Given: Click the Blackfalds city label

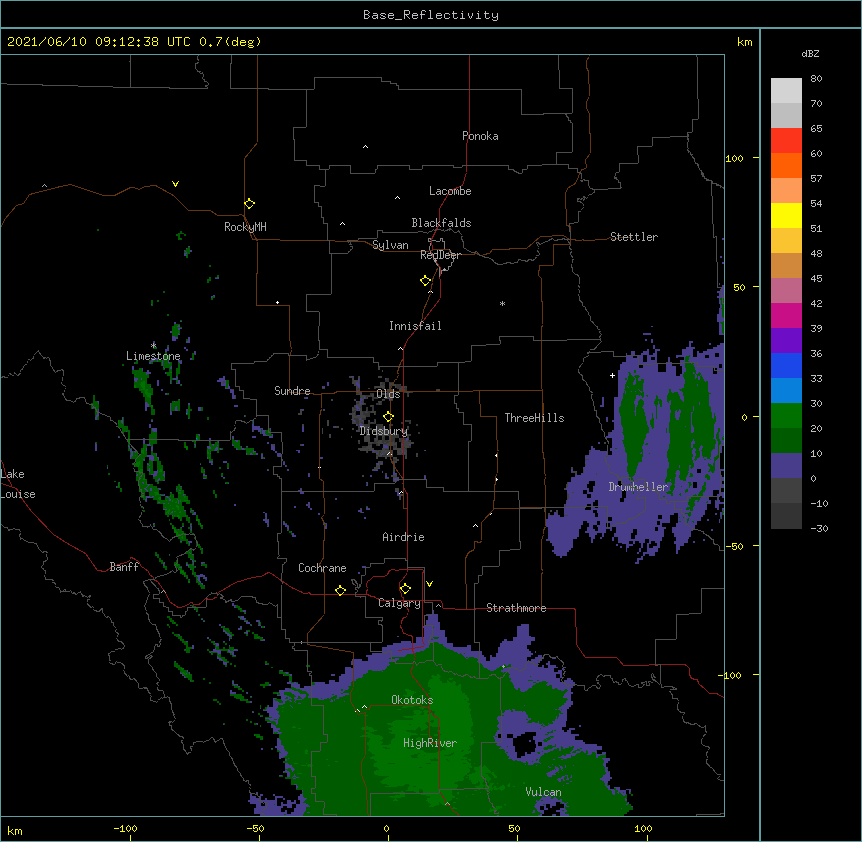Looking at the screenshot, I should [441, 223].
